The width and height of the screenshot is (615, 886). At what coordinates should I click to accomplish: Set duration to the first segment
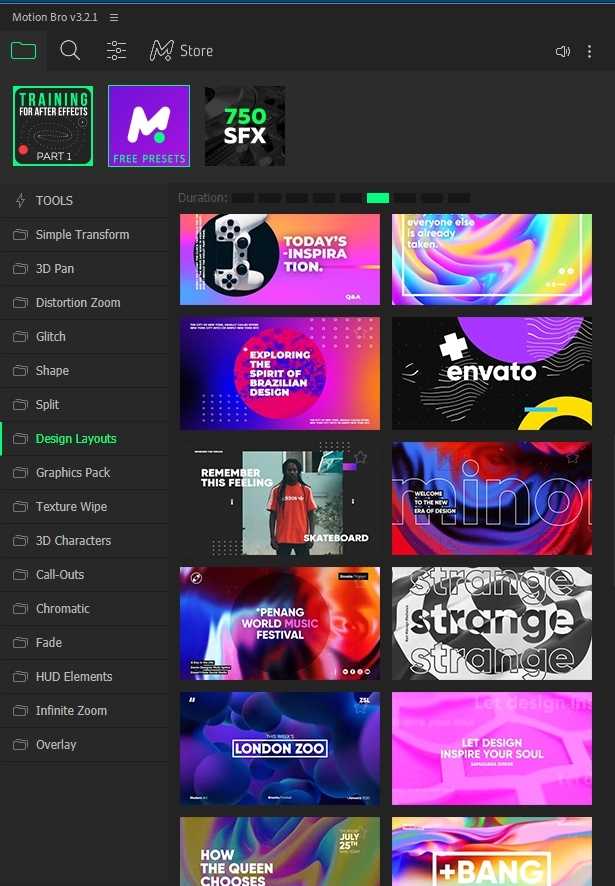point(243,198)
